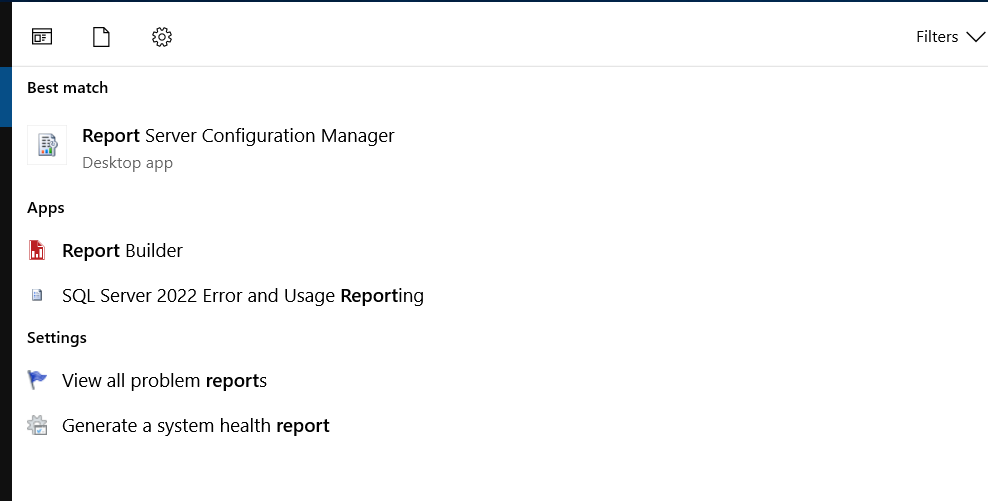The height and width of the screenshot is (501, 988).
Task: Open Generate a system health report
Action: coord(195,426)
